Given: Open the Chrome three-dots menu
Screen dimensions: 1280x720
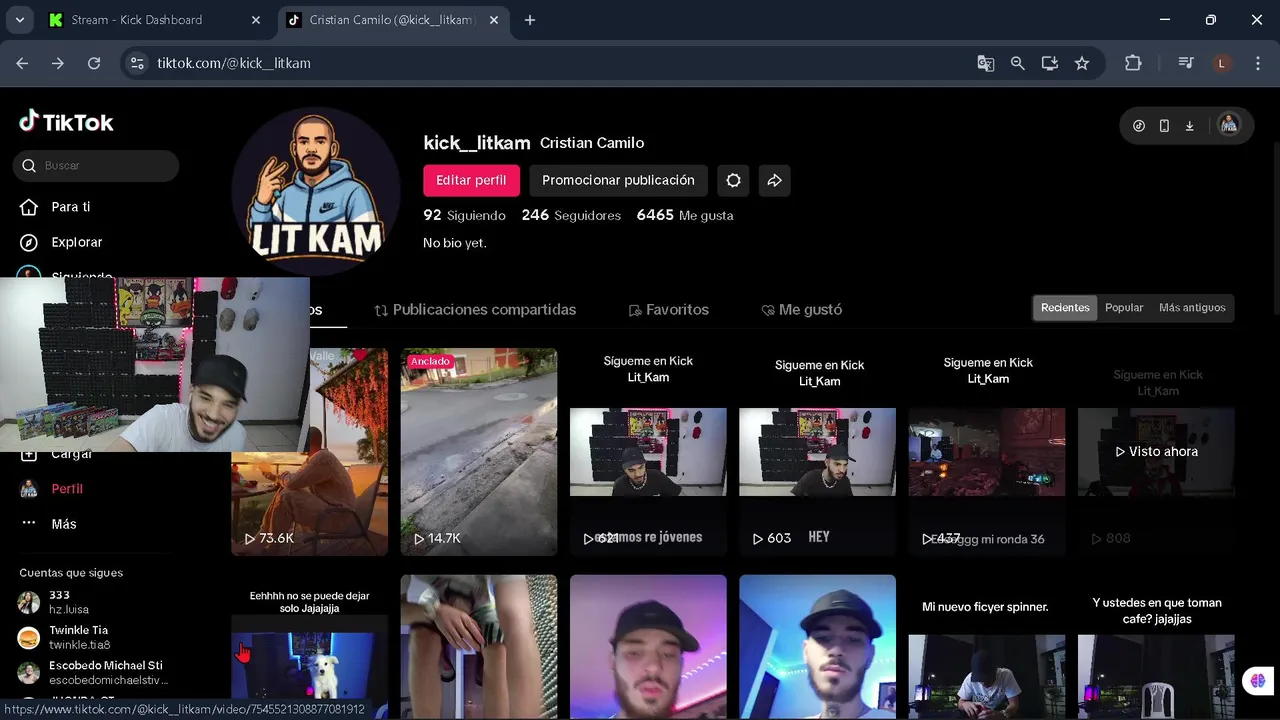Looking at the screenshot, I should 1256,63.
